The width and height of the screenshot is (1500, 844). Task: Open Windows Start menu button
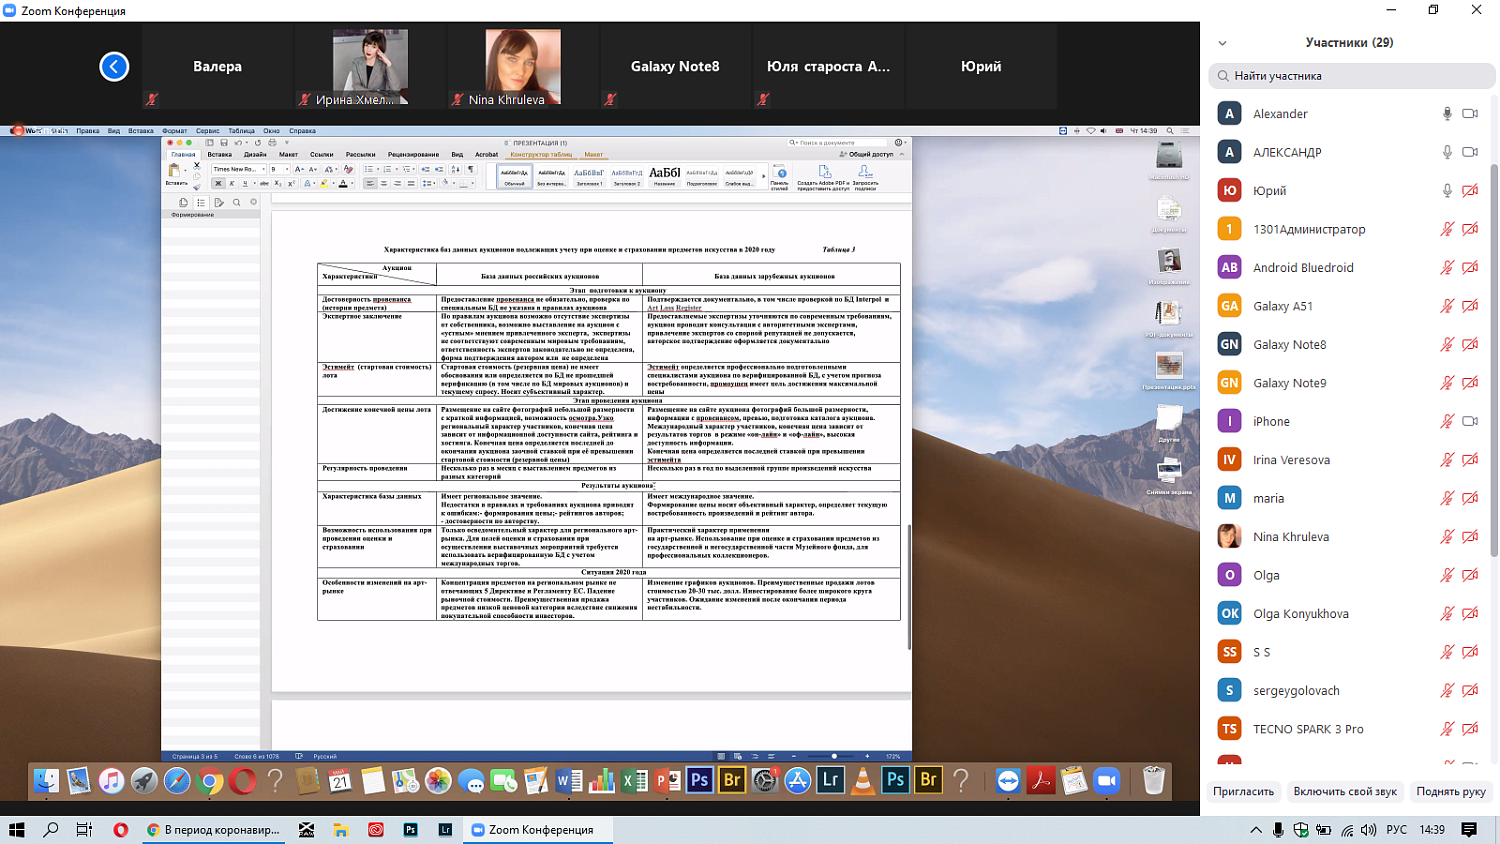click(17, 830)
